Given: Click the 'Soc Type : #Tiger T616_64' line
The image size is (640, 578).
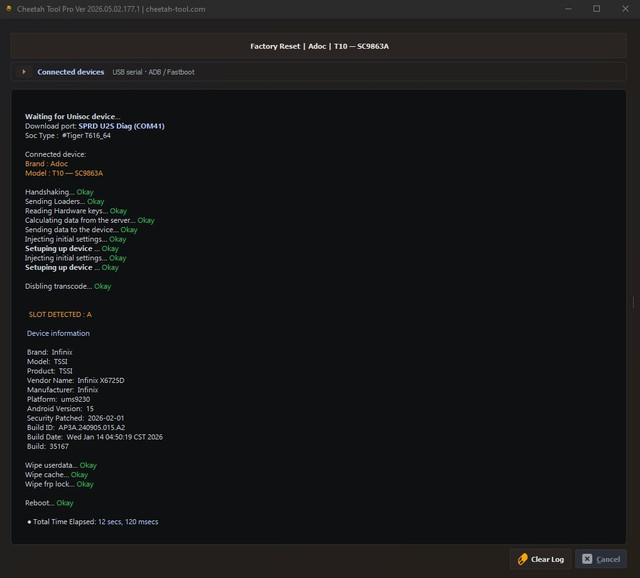Looking at the screenshot, I should click(68, 136).
